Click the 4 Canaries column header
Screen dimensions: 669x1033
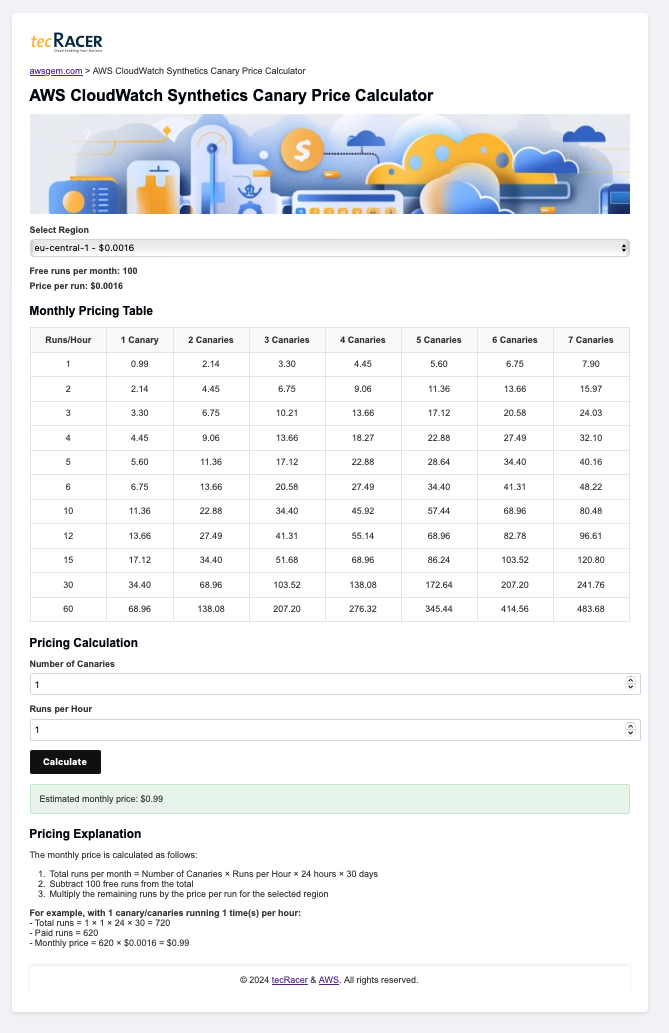point(363,340)
